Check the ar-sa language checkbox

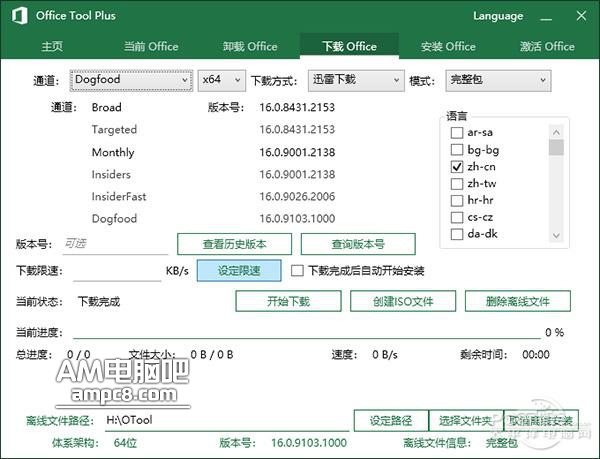457,133
